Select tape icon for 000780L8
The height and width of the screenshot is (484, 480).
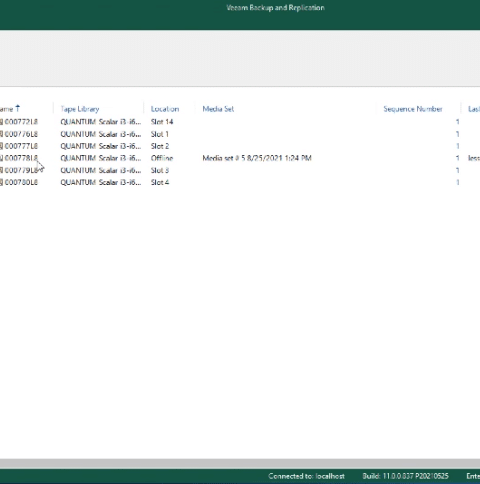coord(1,182)
